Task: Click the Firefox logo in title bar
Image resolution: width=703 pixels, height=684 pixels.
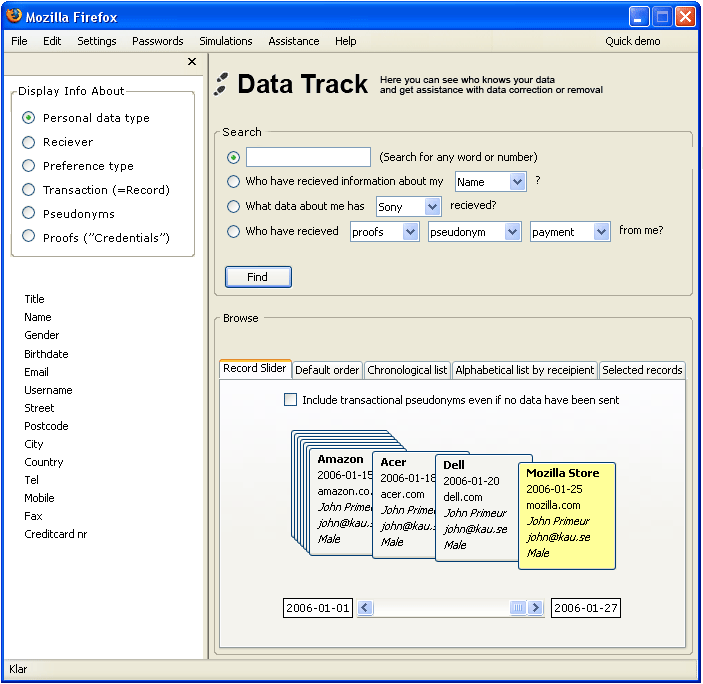Action: (13, 16)
